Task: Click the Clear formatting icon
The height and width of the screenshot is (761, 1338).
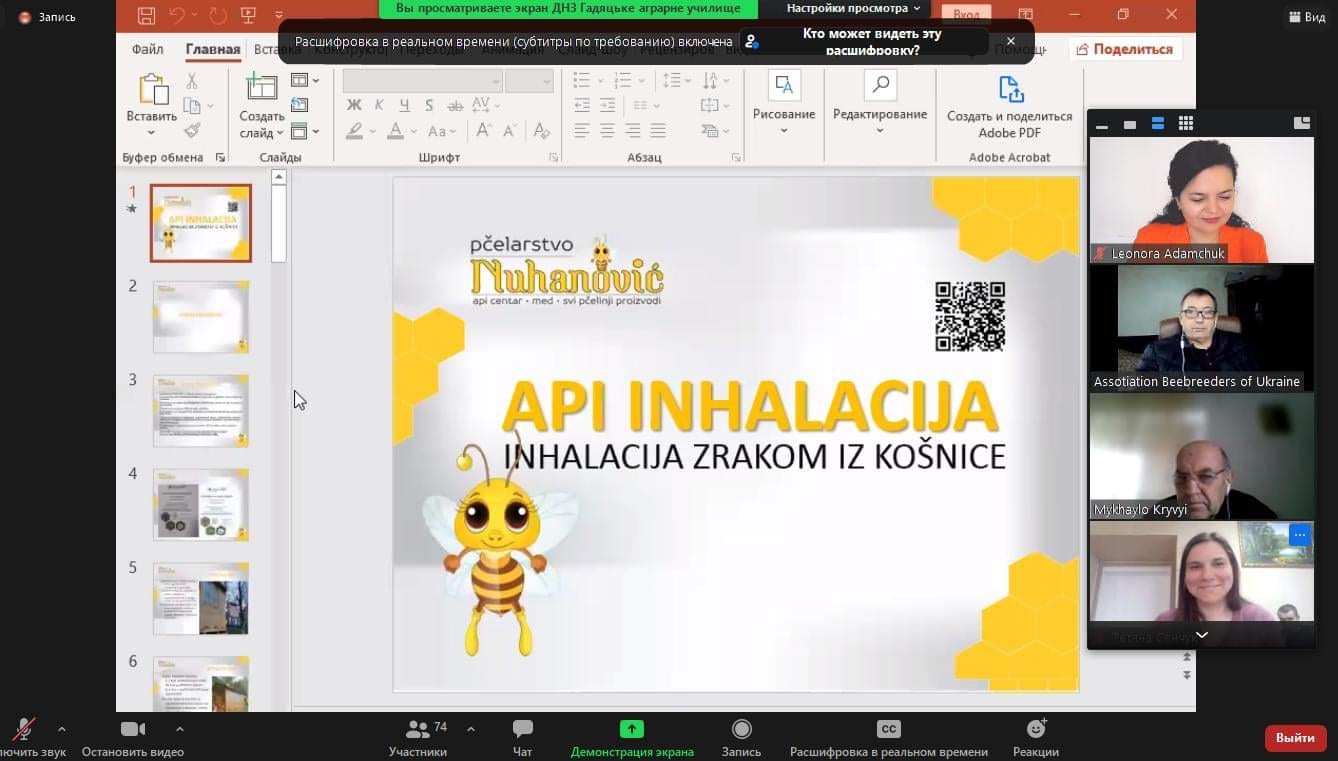Action: click(541, 131)
